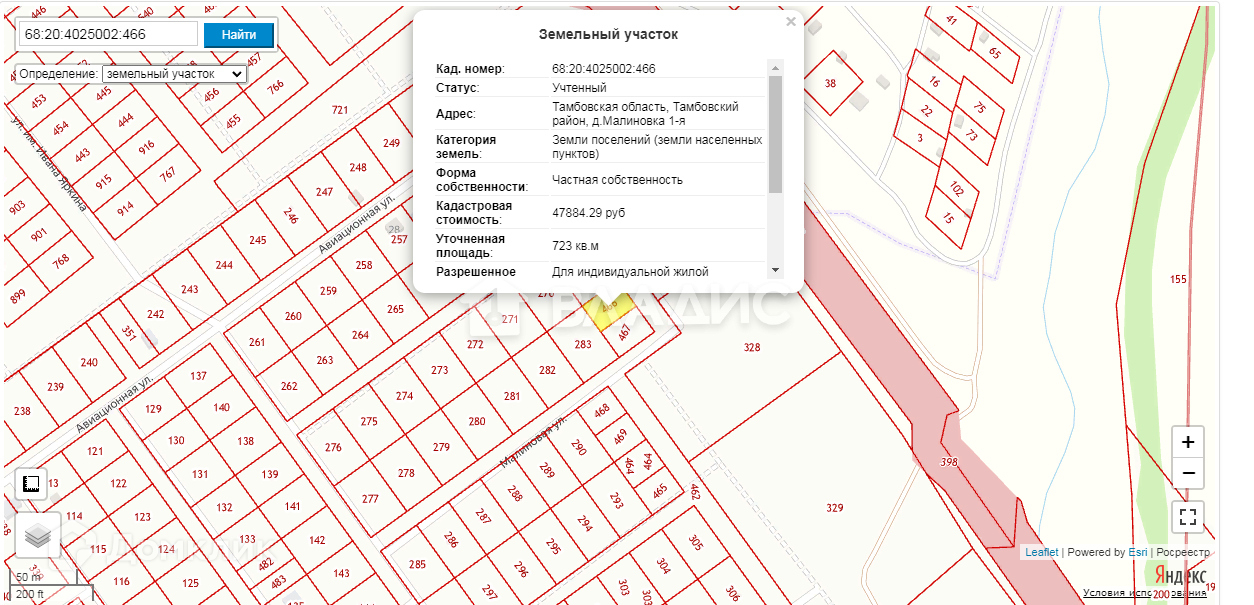This screenshot has height=605, width=1254.
Task: Click the Частная собственность value
Action: (x=617, y=180)
